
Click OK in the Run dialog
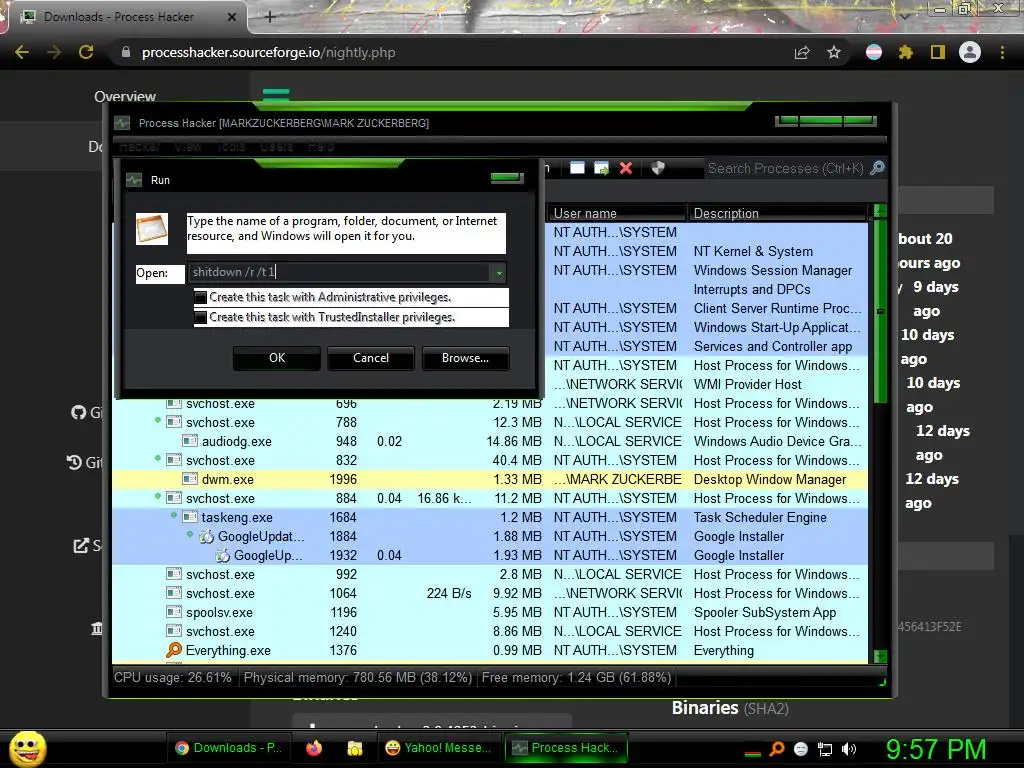pos(277,358)
